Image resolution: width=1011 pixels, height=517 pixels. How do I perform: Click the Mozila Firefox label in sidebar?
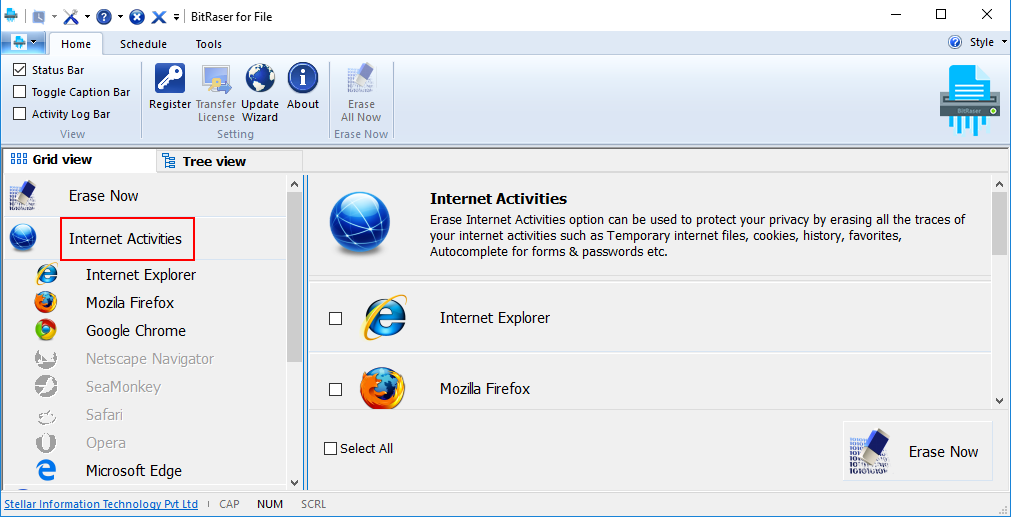click(130, 302)
